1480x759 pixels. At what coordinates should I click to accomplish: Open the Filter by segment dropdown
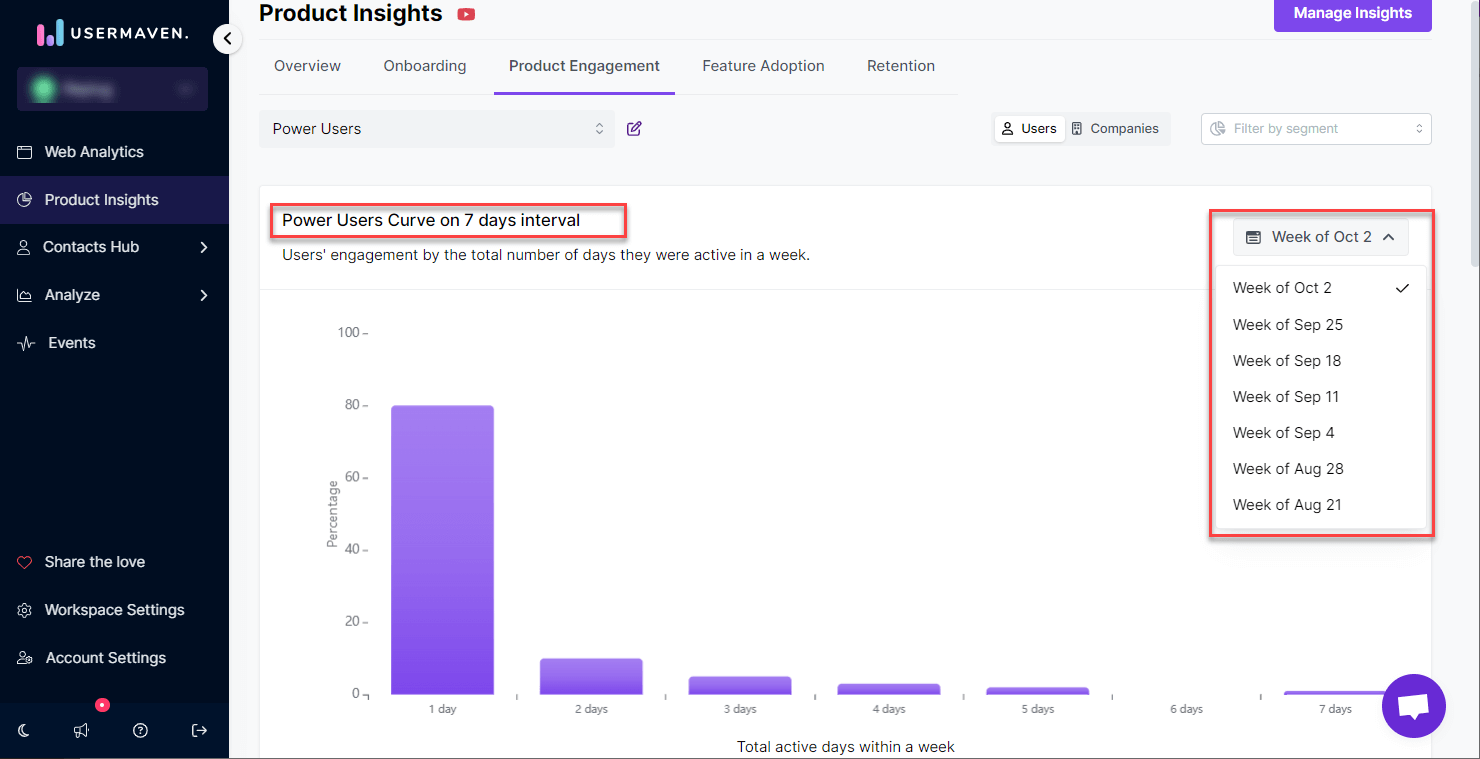coord(1315,129)
